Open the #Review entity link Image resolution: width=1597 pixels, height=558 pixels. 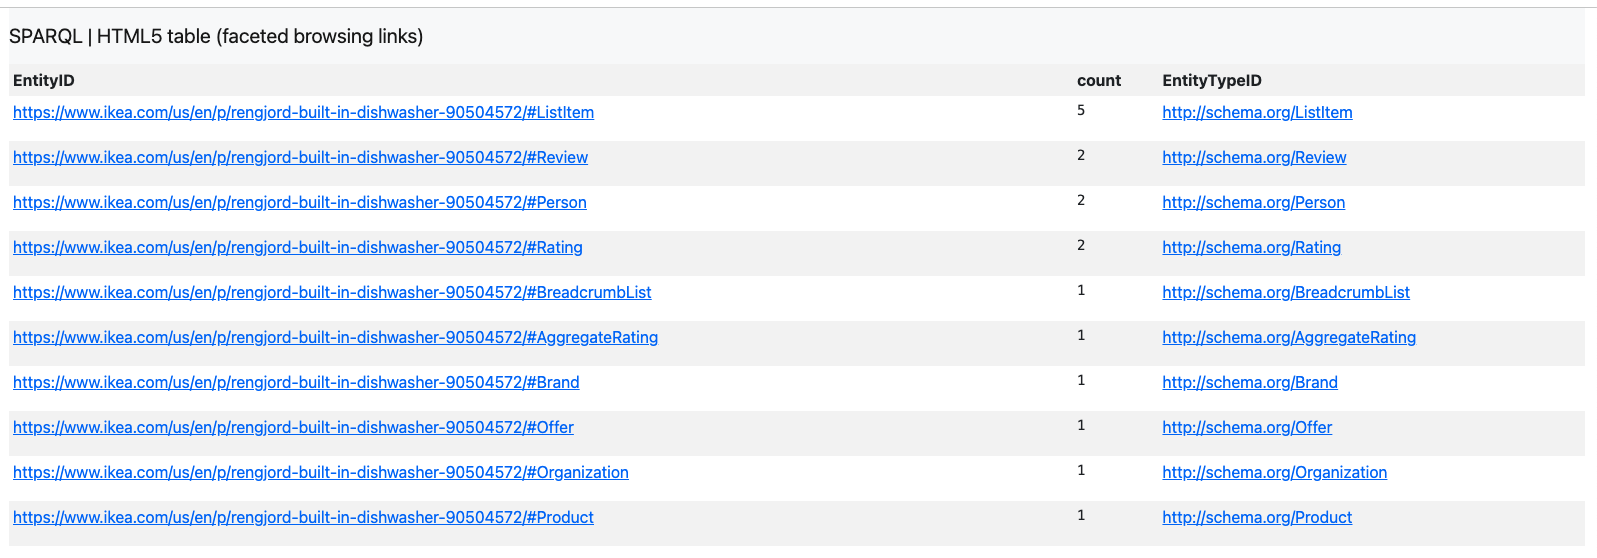pyautogui.click(x=300, y=158)
